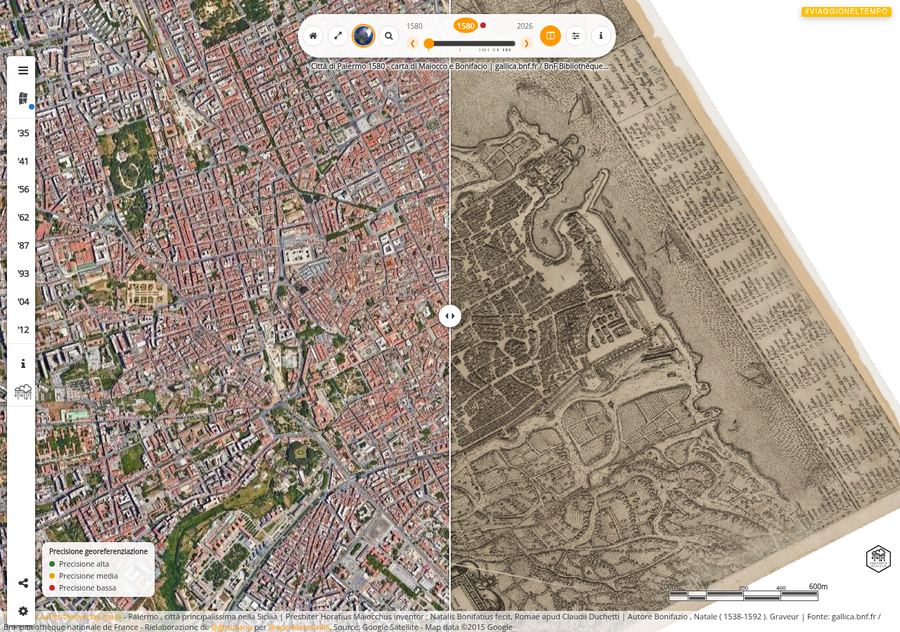Click the red precision dot near 1580 badge
The width and height of the screenshot is (900, 632).
point(483,25)
